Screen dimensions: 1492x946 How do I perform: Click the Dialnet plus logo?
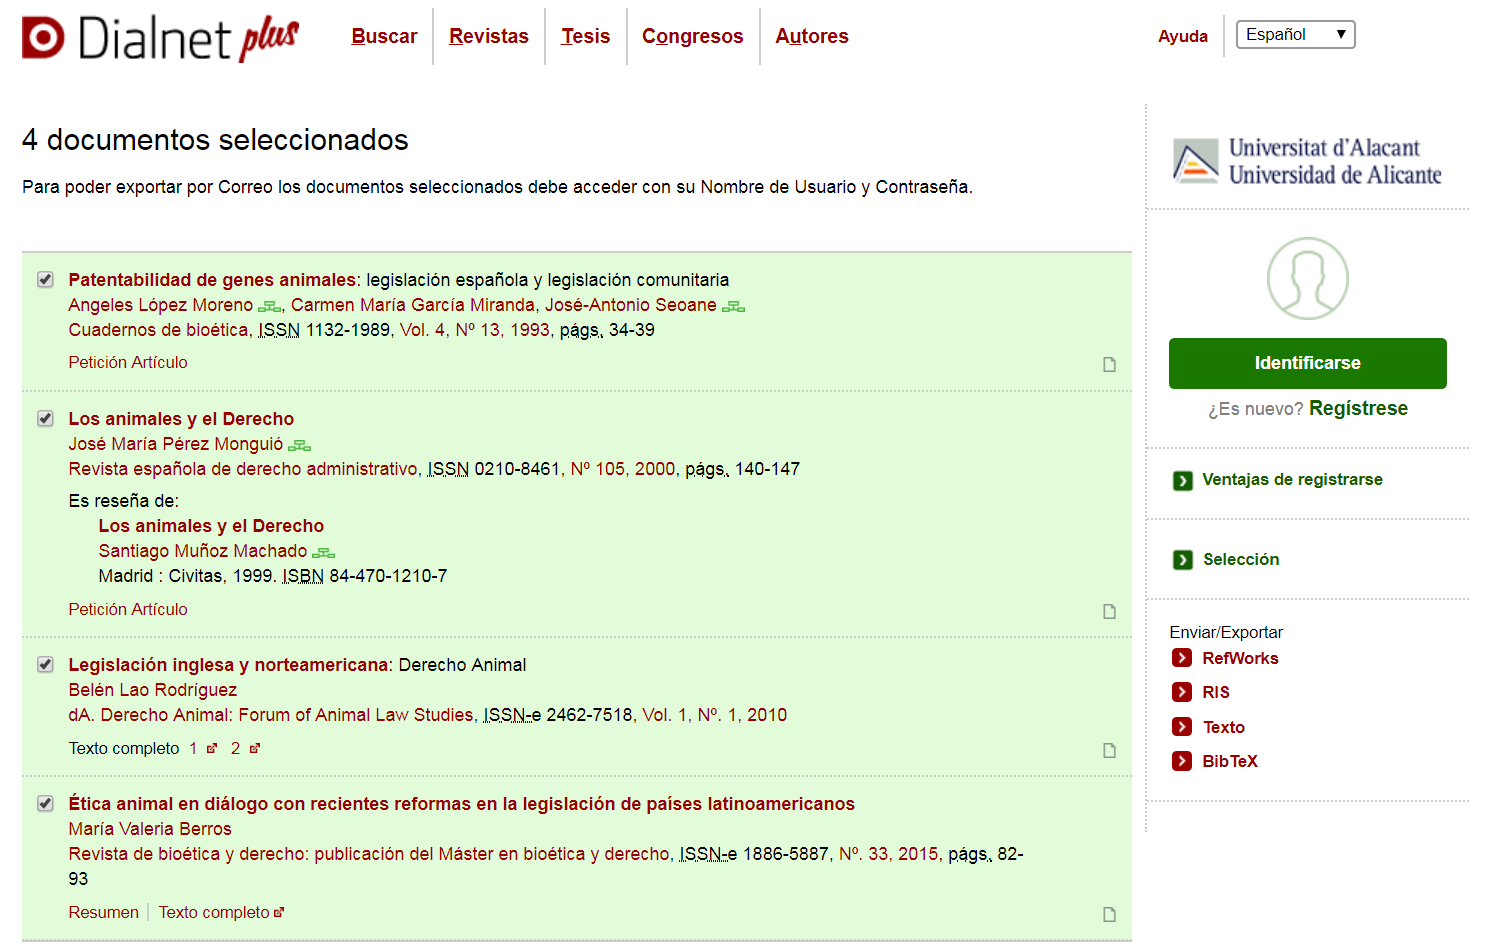160,38
